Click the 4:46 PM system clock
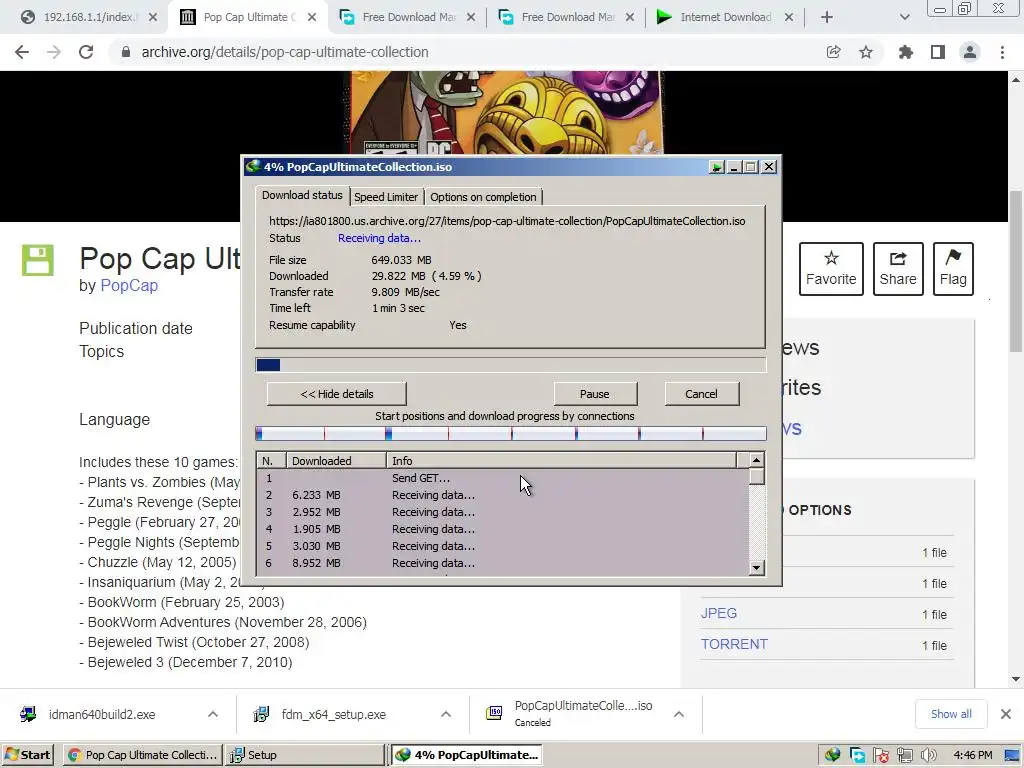This screenshot has height=768, width=1024. point(972,755)
